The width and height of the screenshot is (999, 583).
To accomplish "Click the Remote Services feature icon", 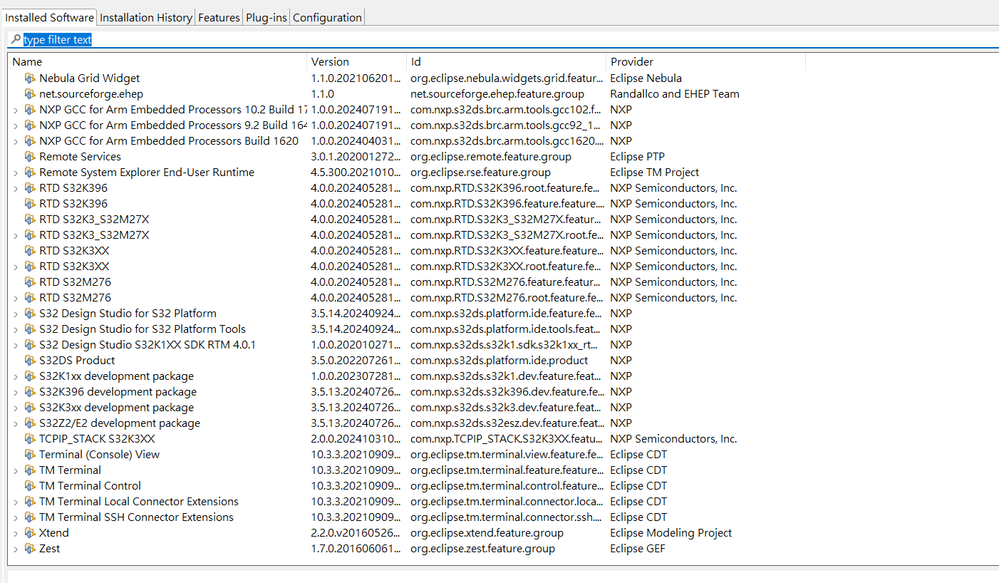I will coord(30,156).
